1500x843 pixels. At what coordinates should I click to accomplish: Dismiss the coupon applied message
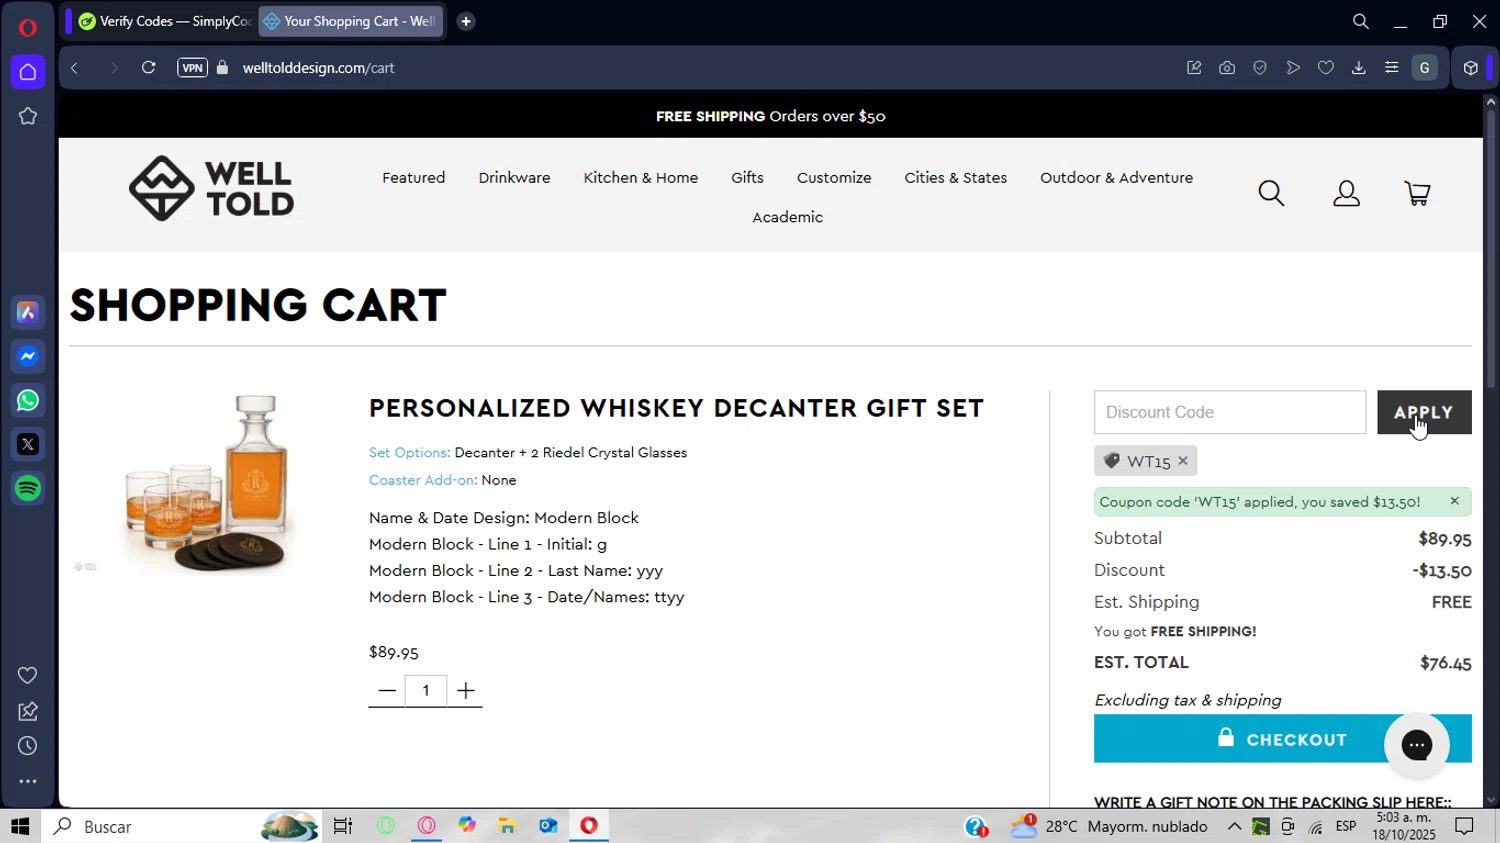(x=1454, y=501)
